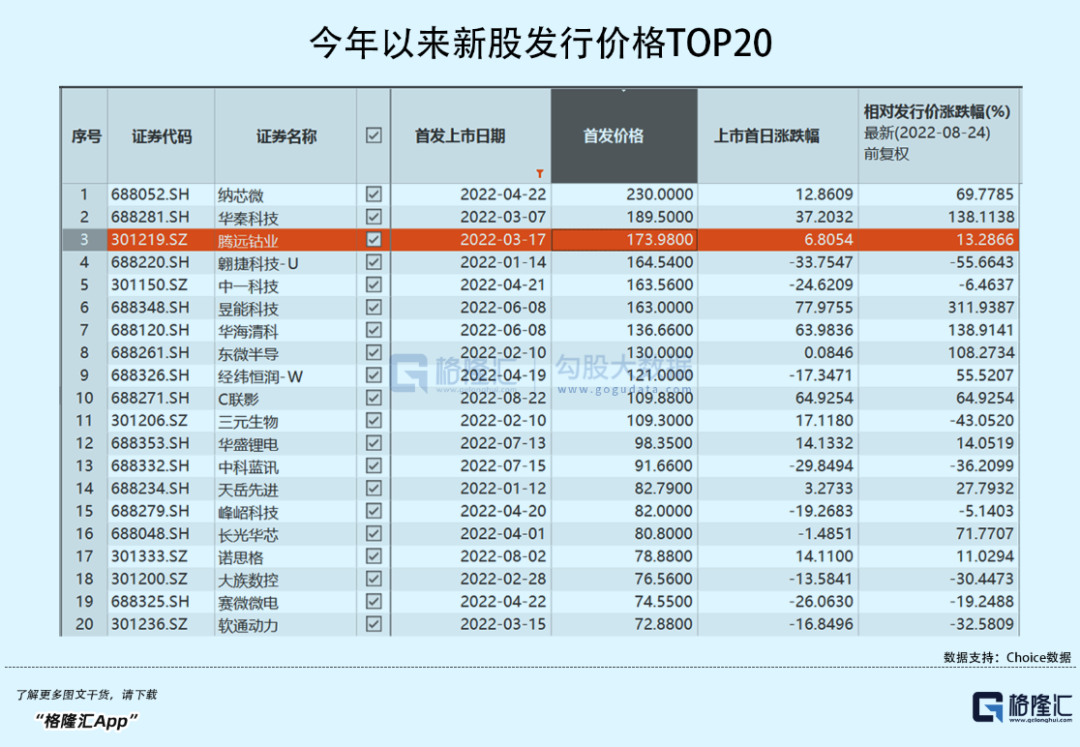Screen dimensions: 1080x747
Task: Toggle checkbox of highlighted 腾远钴业 row
Action: point(373,240)
